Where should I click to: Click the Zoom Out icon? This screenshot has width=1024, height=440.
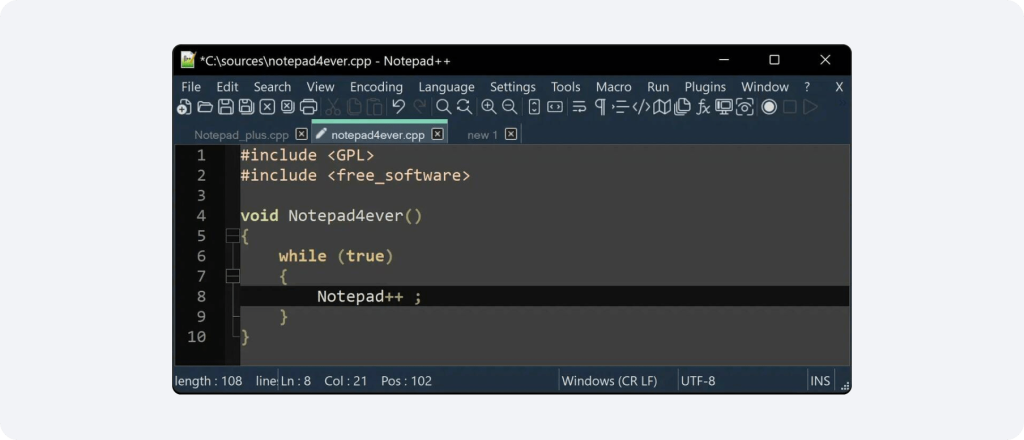click(509, 107)
